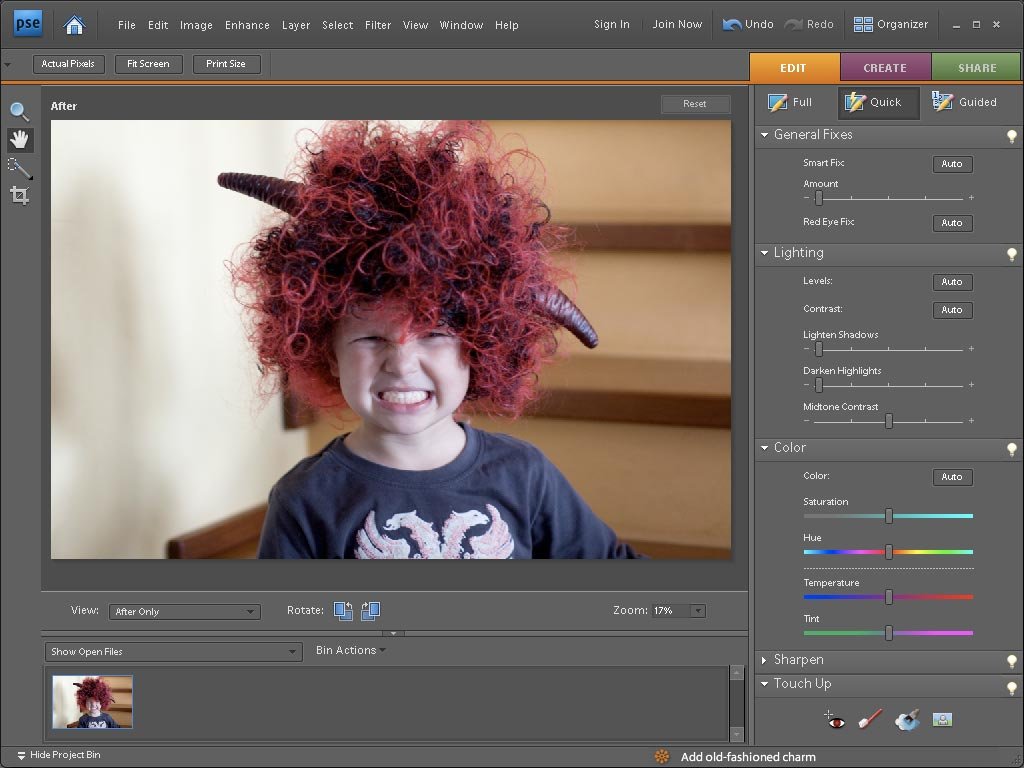Click the Red Eye Removal touch-up icon
This screenshot has height=768, width=1024.
tap(835, 719)
